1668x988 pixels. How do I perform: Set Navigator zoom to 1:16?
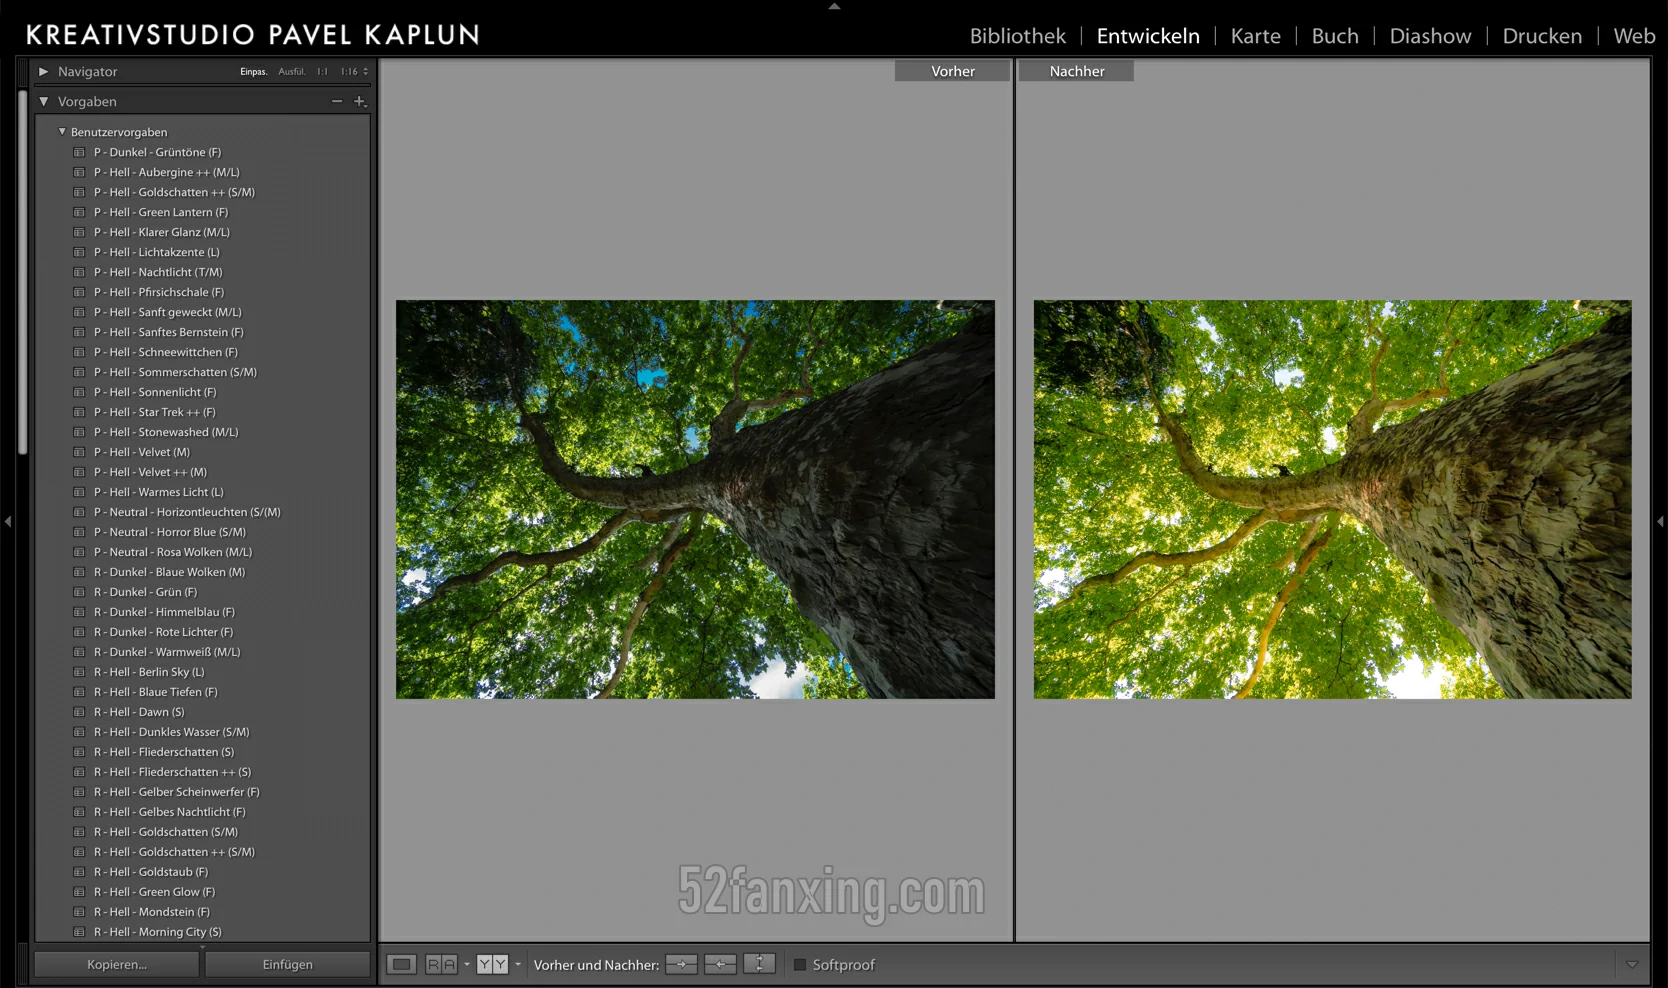349,72
